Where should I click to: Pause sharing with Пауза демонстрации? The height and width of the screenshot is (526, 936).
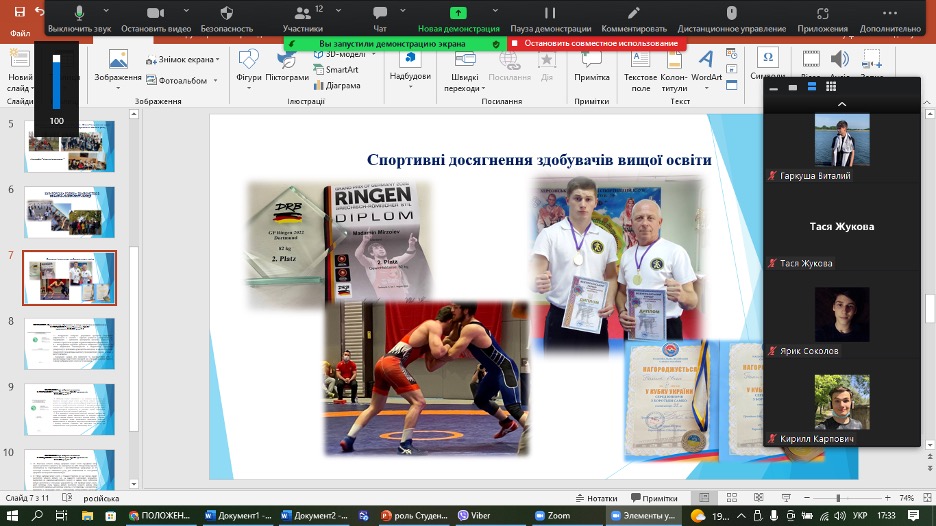(550, 19)
